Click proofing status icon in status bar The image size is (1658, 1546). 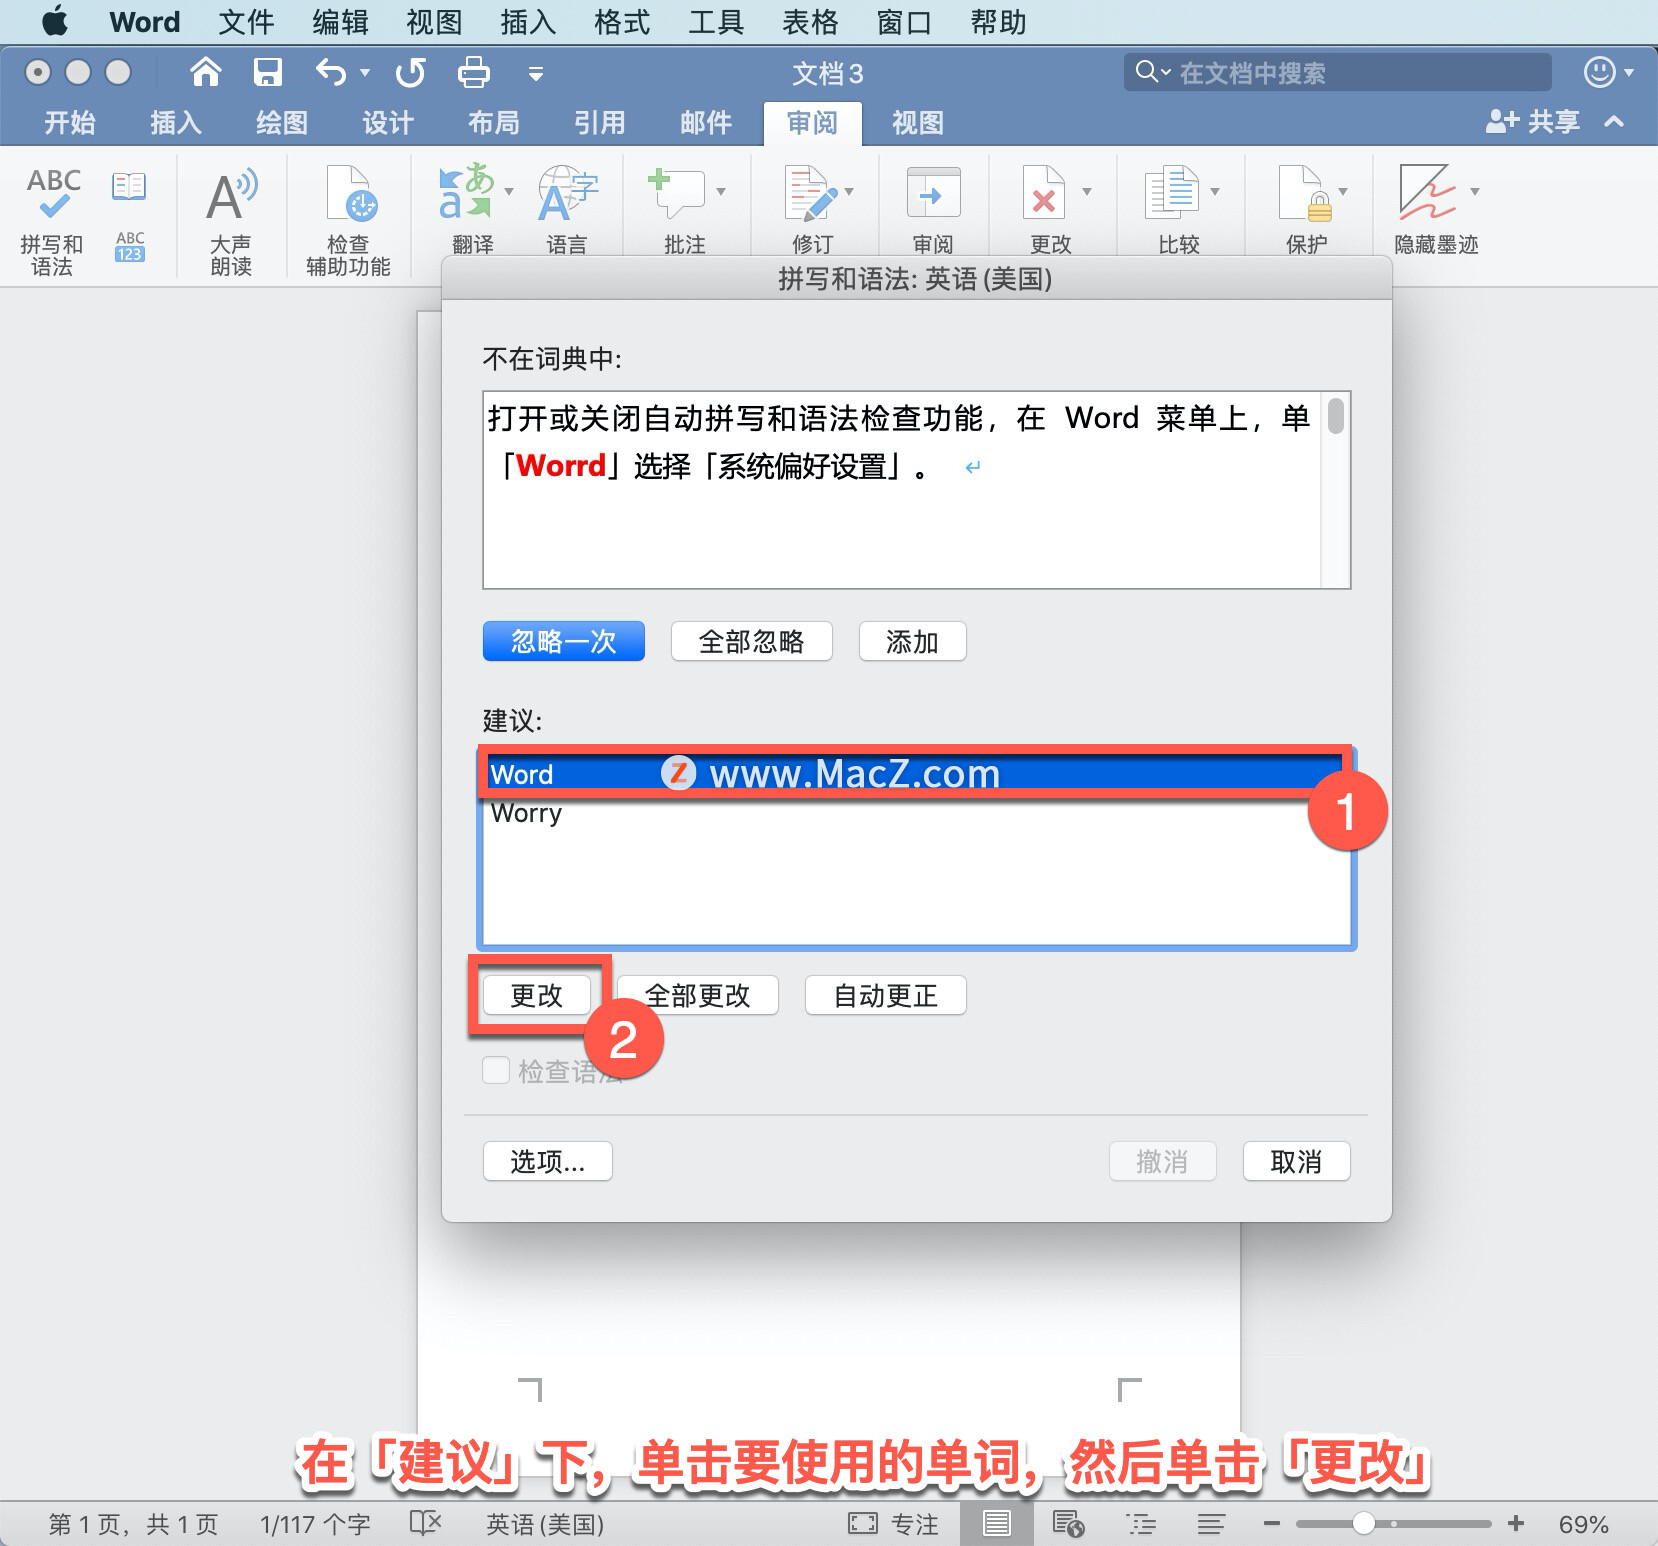[x=425, y=1523]
